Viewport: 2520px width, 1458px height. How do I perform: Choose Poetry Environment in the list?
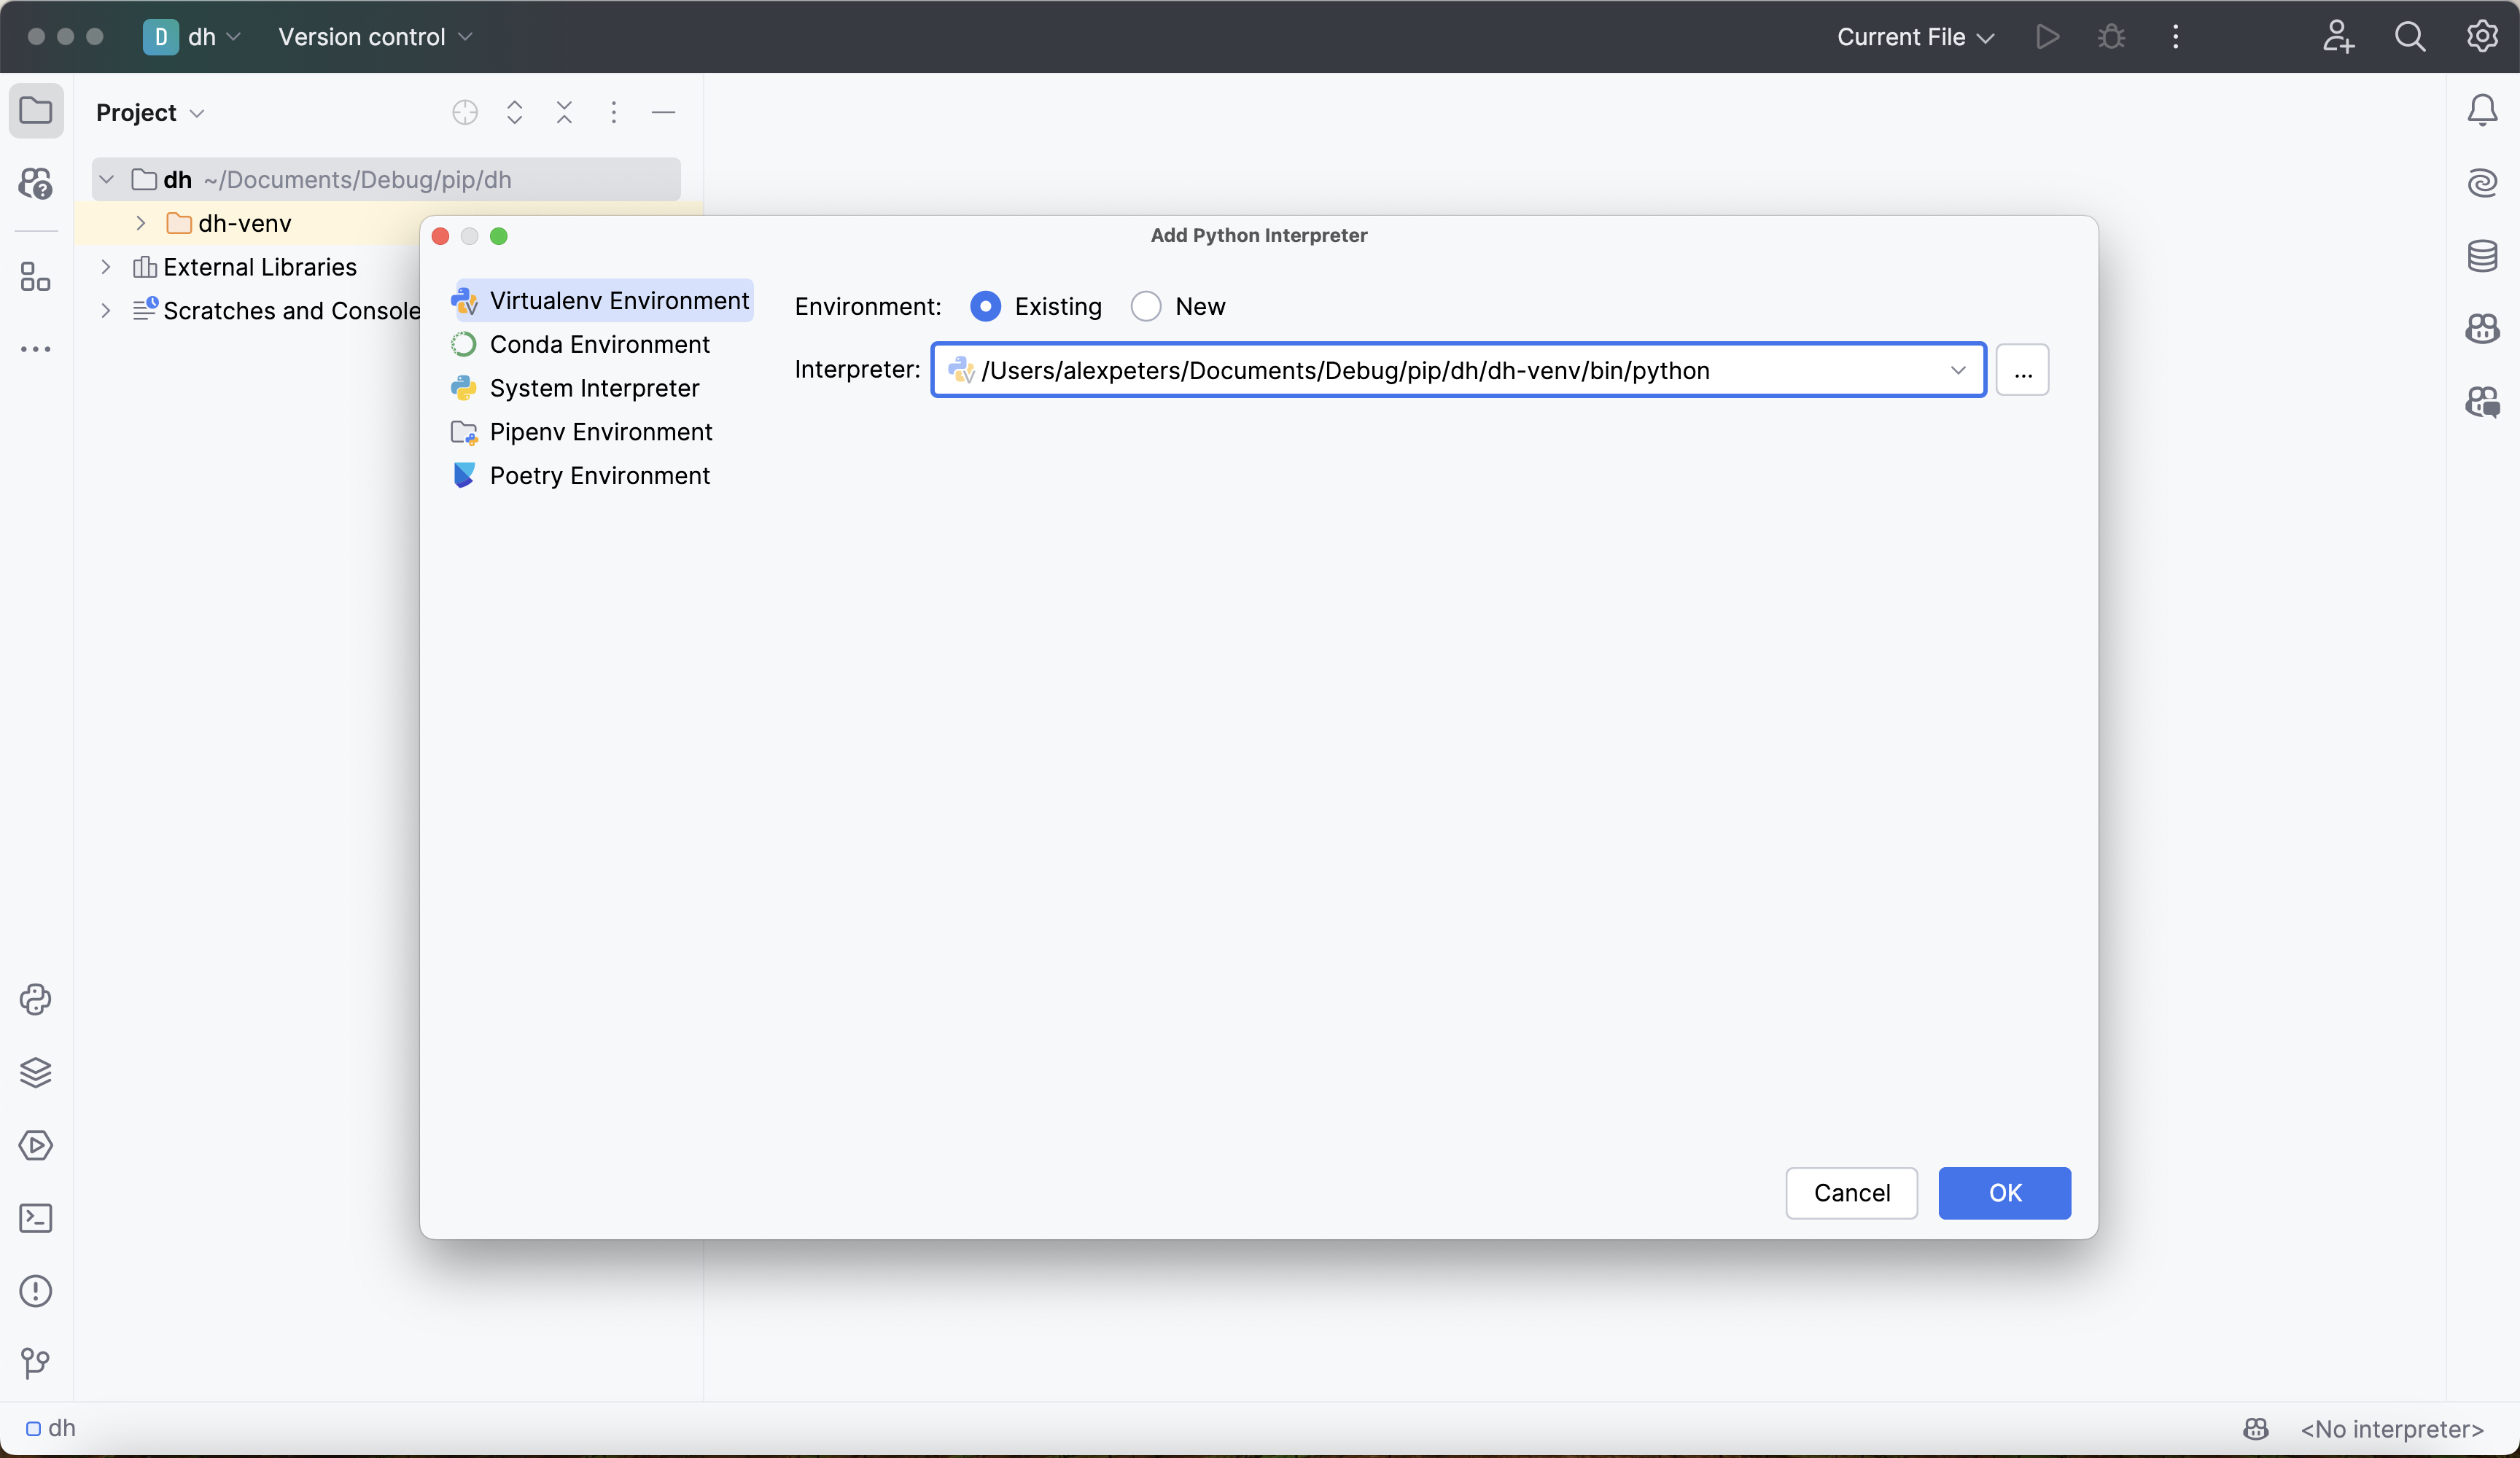(599, 475)
